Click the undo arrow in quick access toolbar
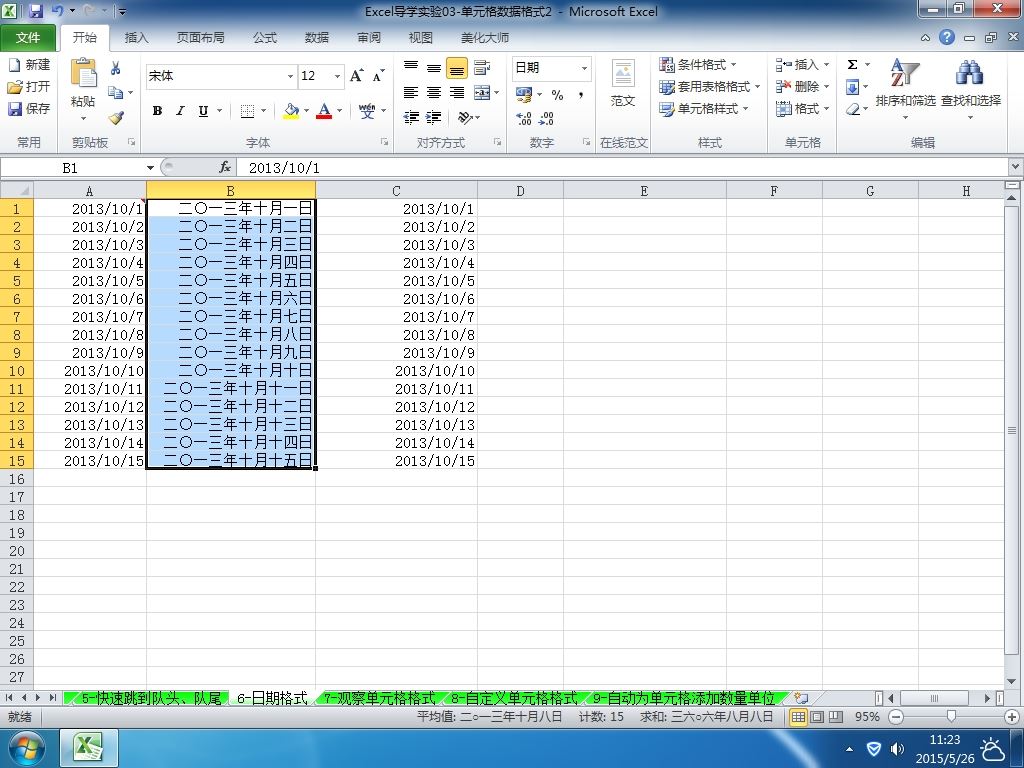This screenshot has width=1024, height=768. coord(57,10)
